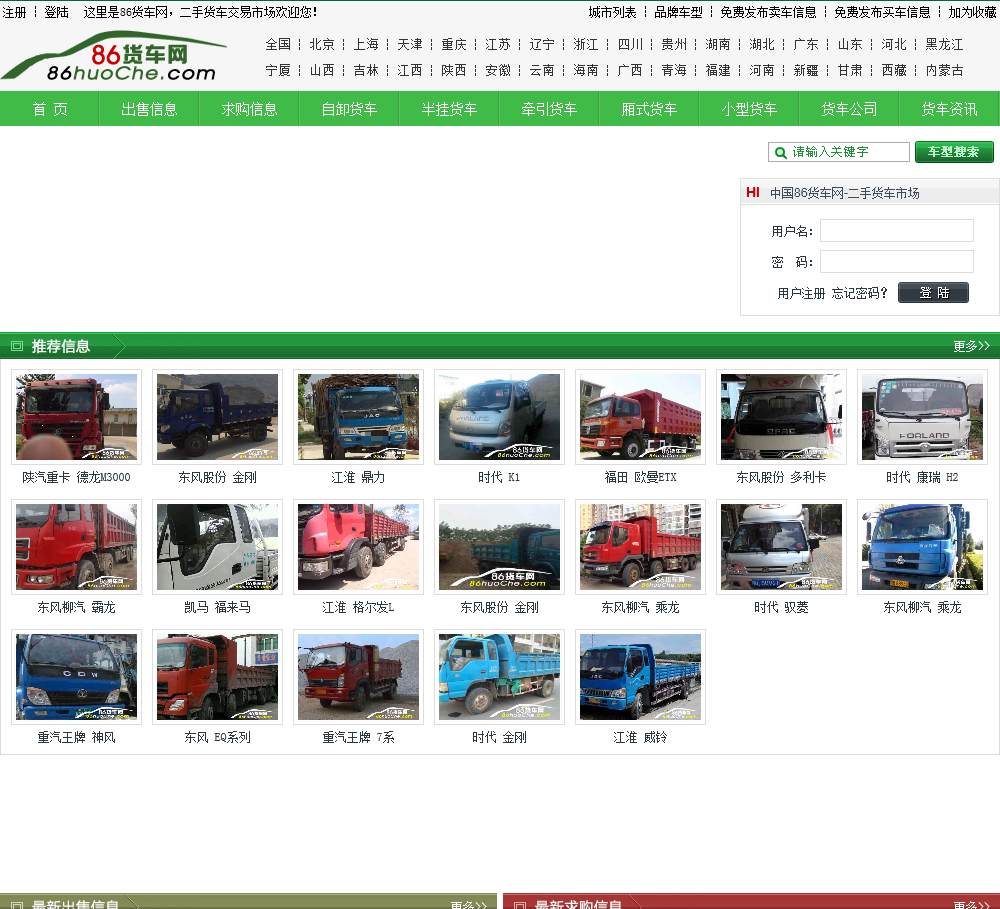
Task: Open the 城市列表 top link
Action: click(612, 12)
